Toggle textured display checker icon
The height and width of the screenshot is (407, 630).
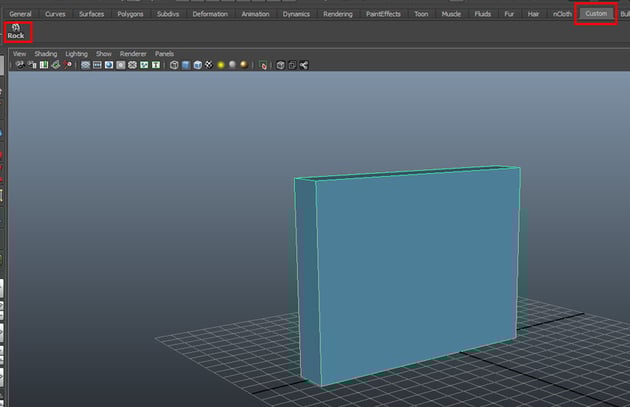(x=209, y=65)
